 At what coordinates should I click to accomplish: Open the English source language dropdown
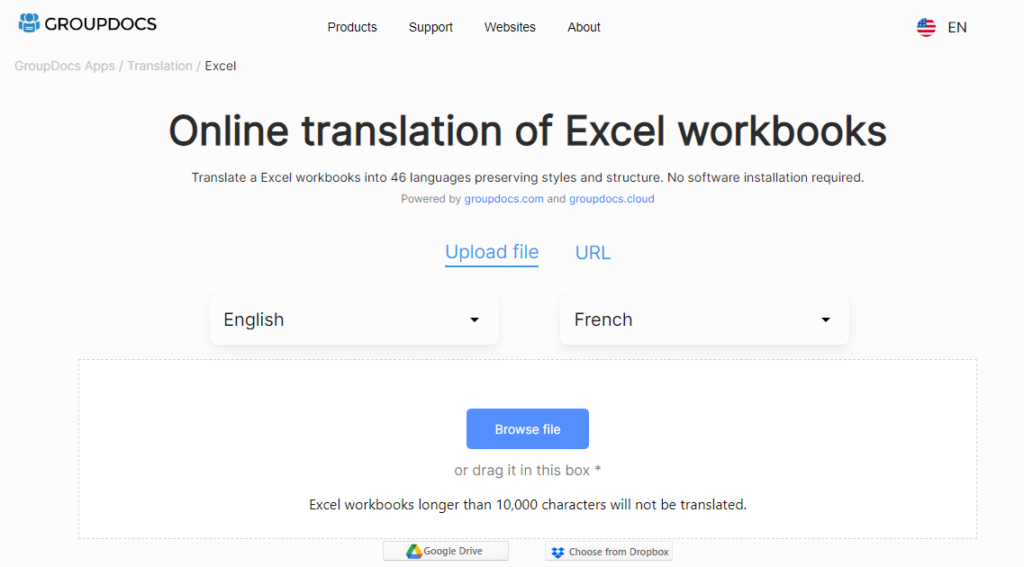tap(353, 320)
